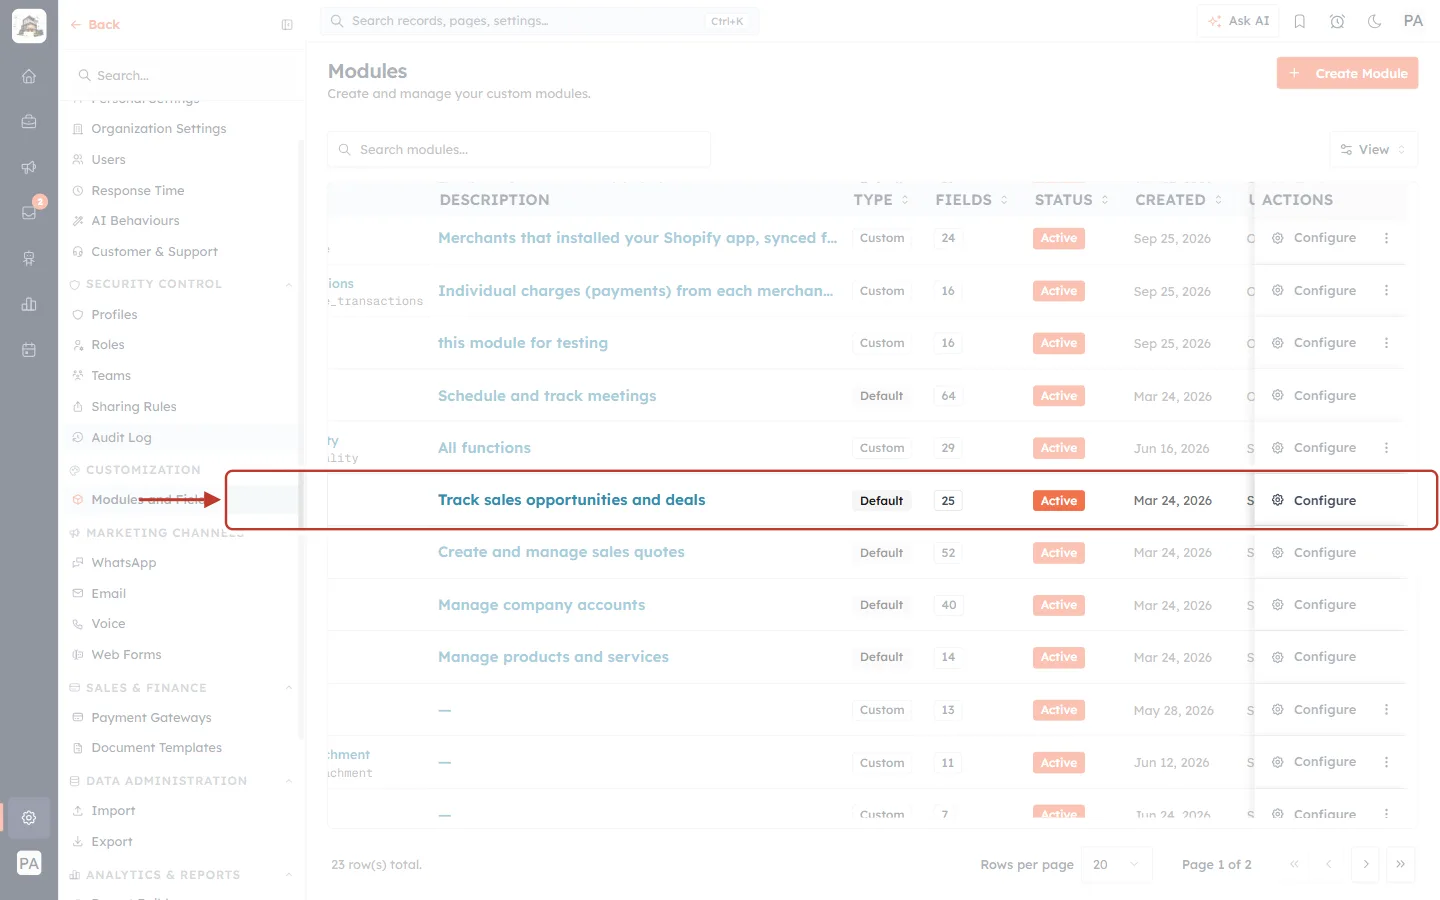Click the Ask AI button
The height and width of the screenshot is (900, 1440).
[x=1238, y=21]
